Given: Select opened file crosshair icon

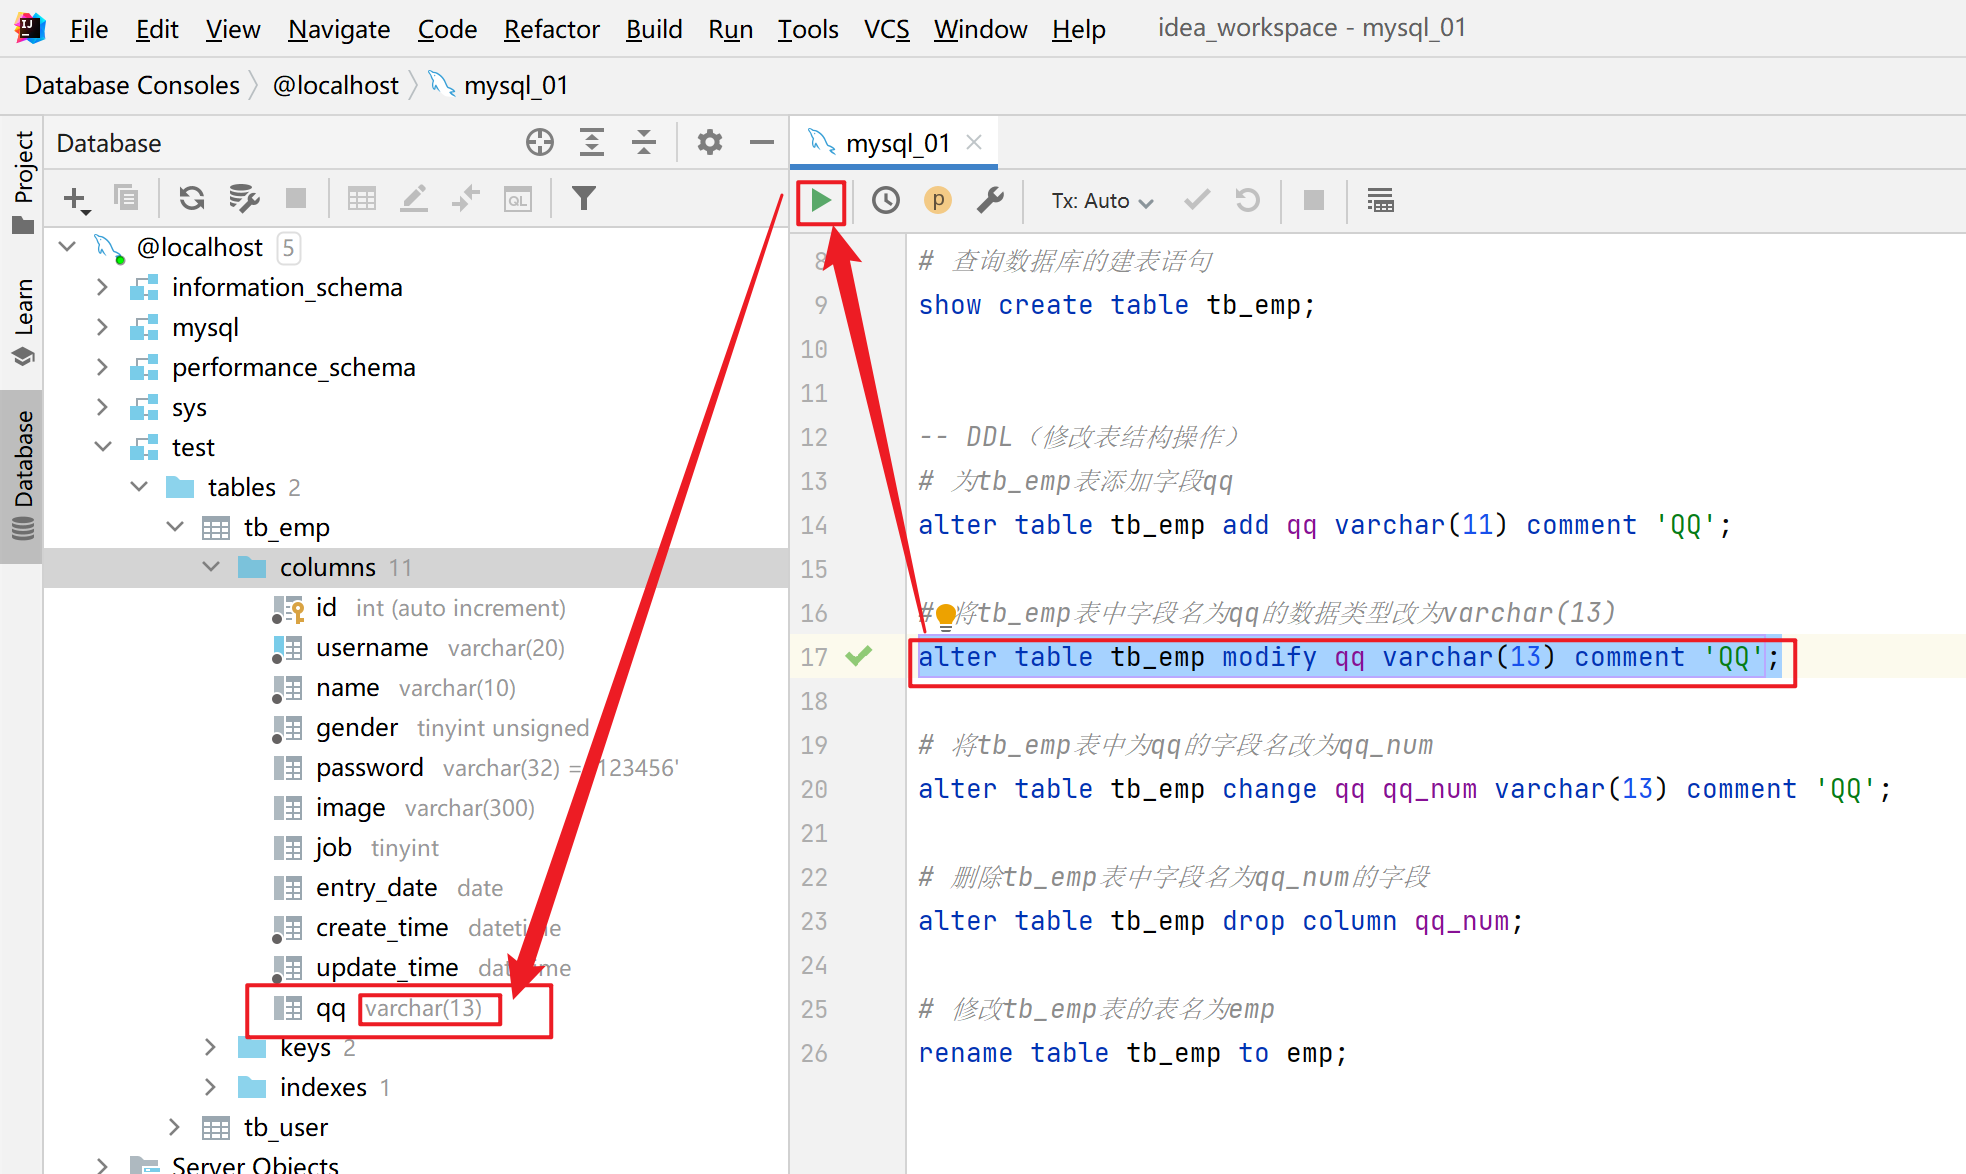Looking at the screenshot, I should pyautogui.click(x=540, y=143).
